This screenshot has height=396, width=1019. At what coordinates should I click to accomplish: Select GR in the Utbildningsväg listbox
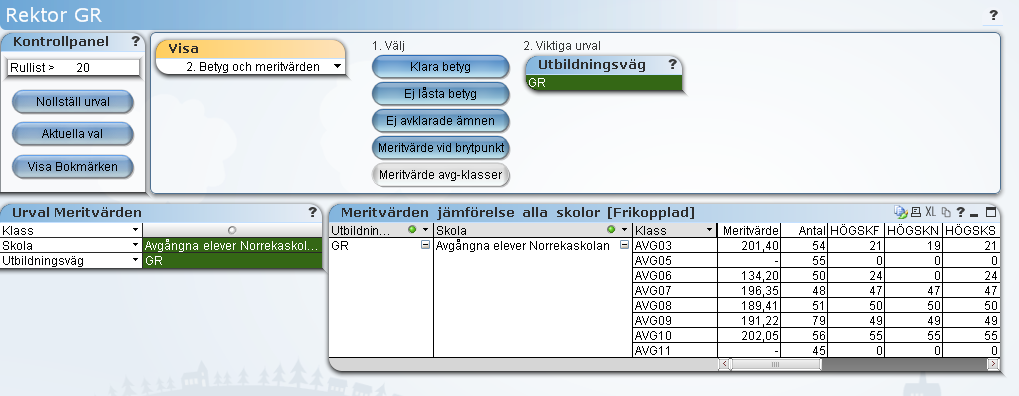tap(604, 83)
